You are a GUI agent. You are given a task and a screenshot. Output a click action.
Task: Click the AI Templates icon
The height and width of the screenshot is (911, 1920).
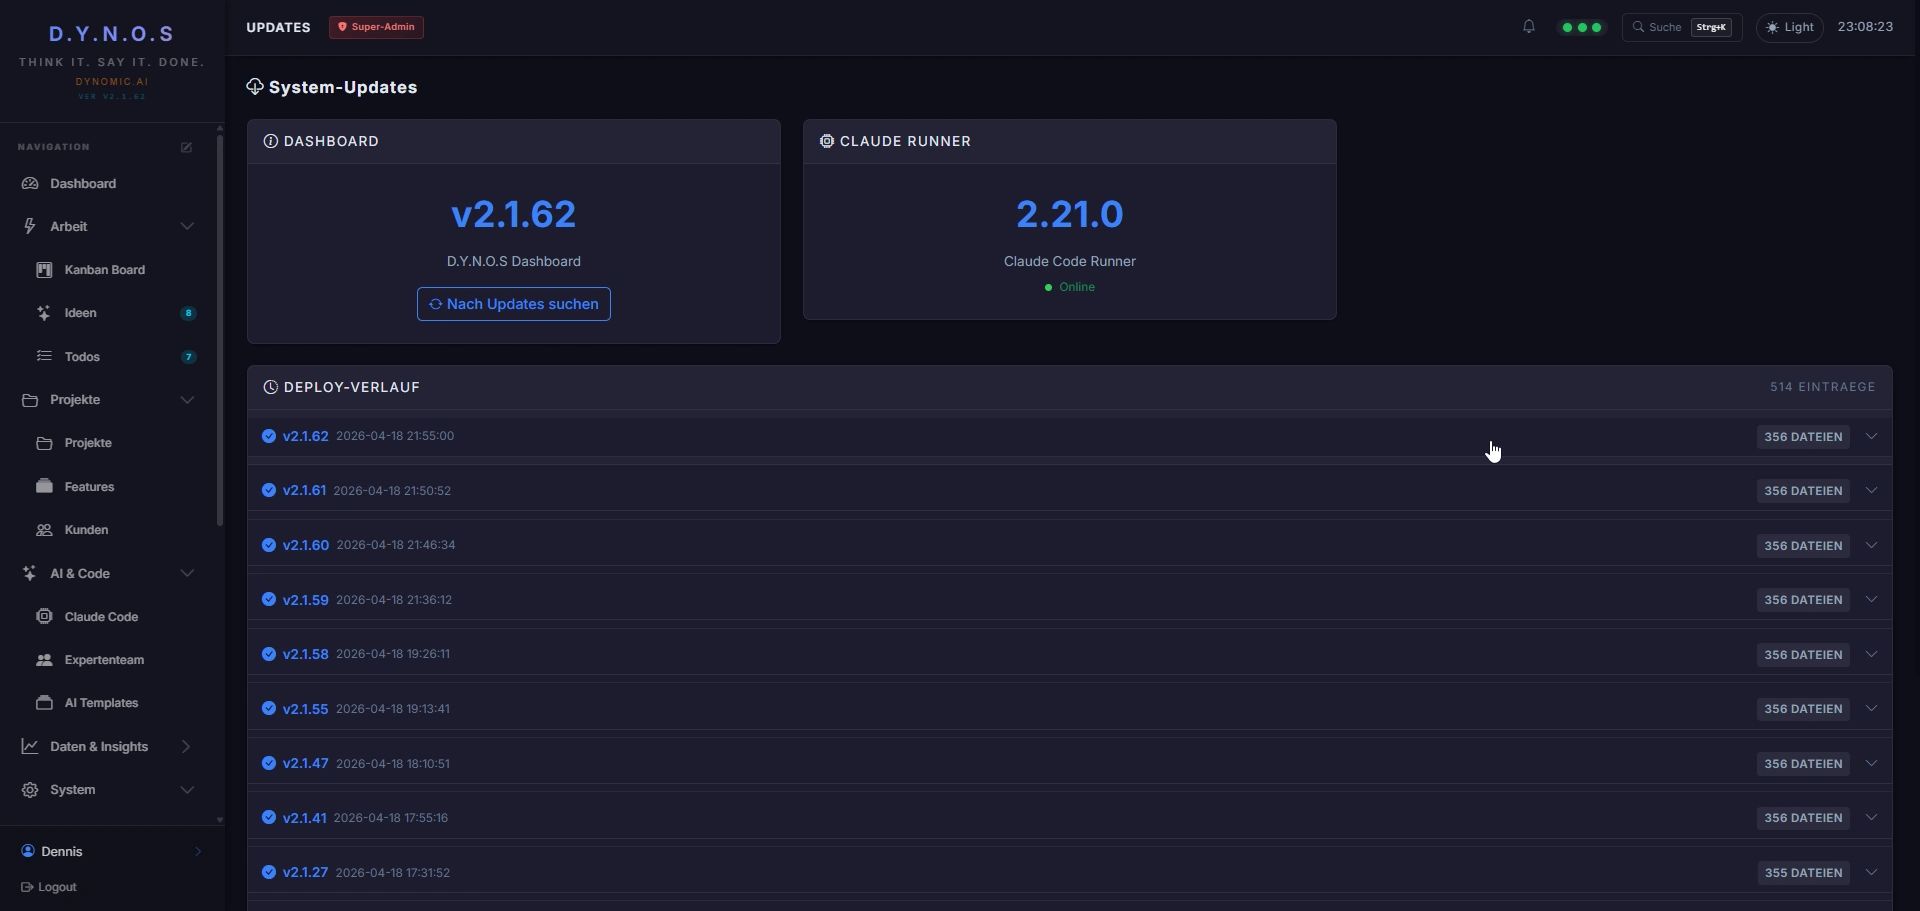(44, 703)
